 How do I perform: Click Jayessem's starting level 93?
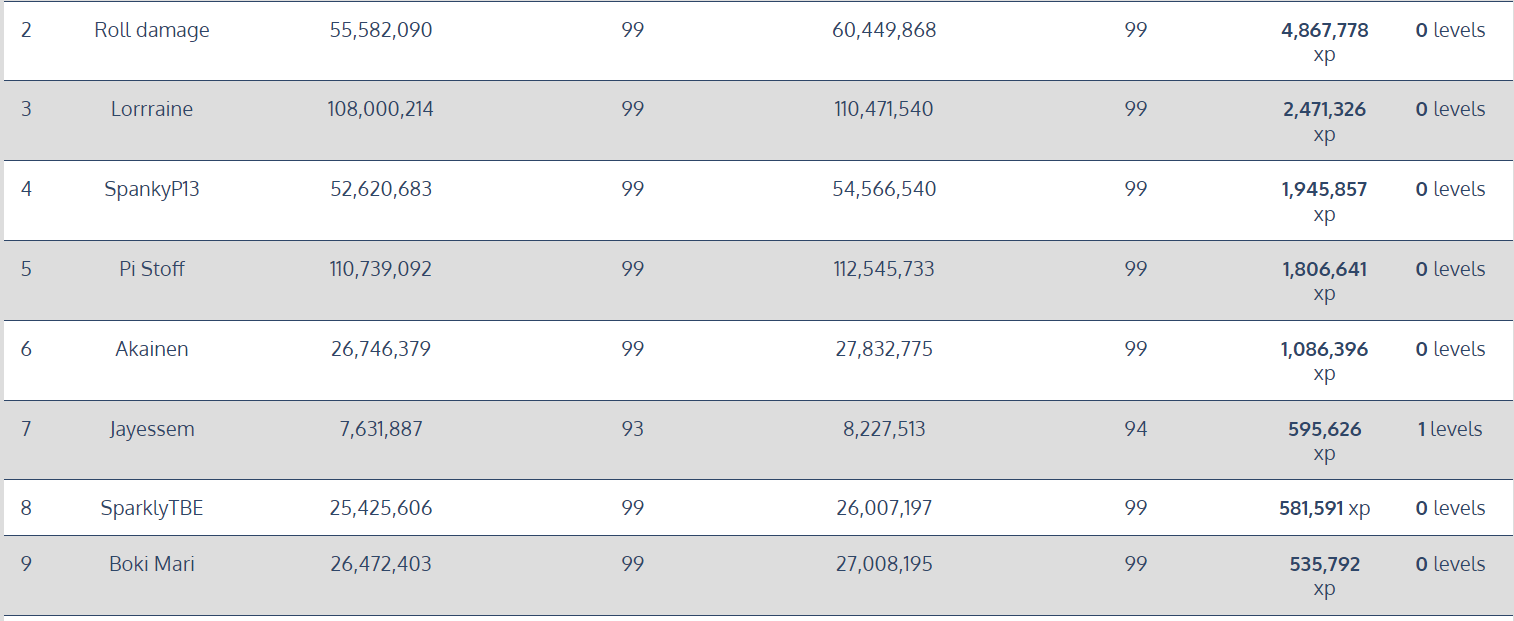pos(632,429)
